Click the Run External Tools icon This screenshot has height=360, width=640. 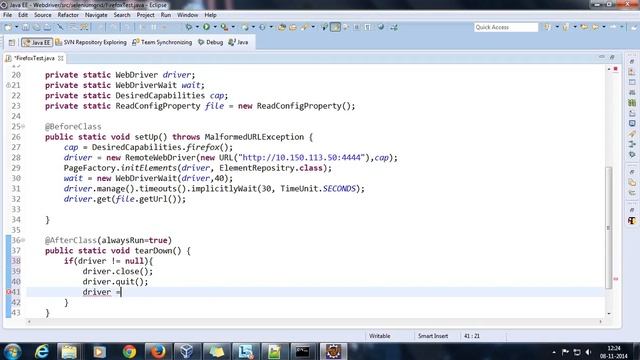pyautogui.click(x=224, y=27)
